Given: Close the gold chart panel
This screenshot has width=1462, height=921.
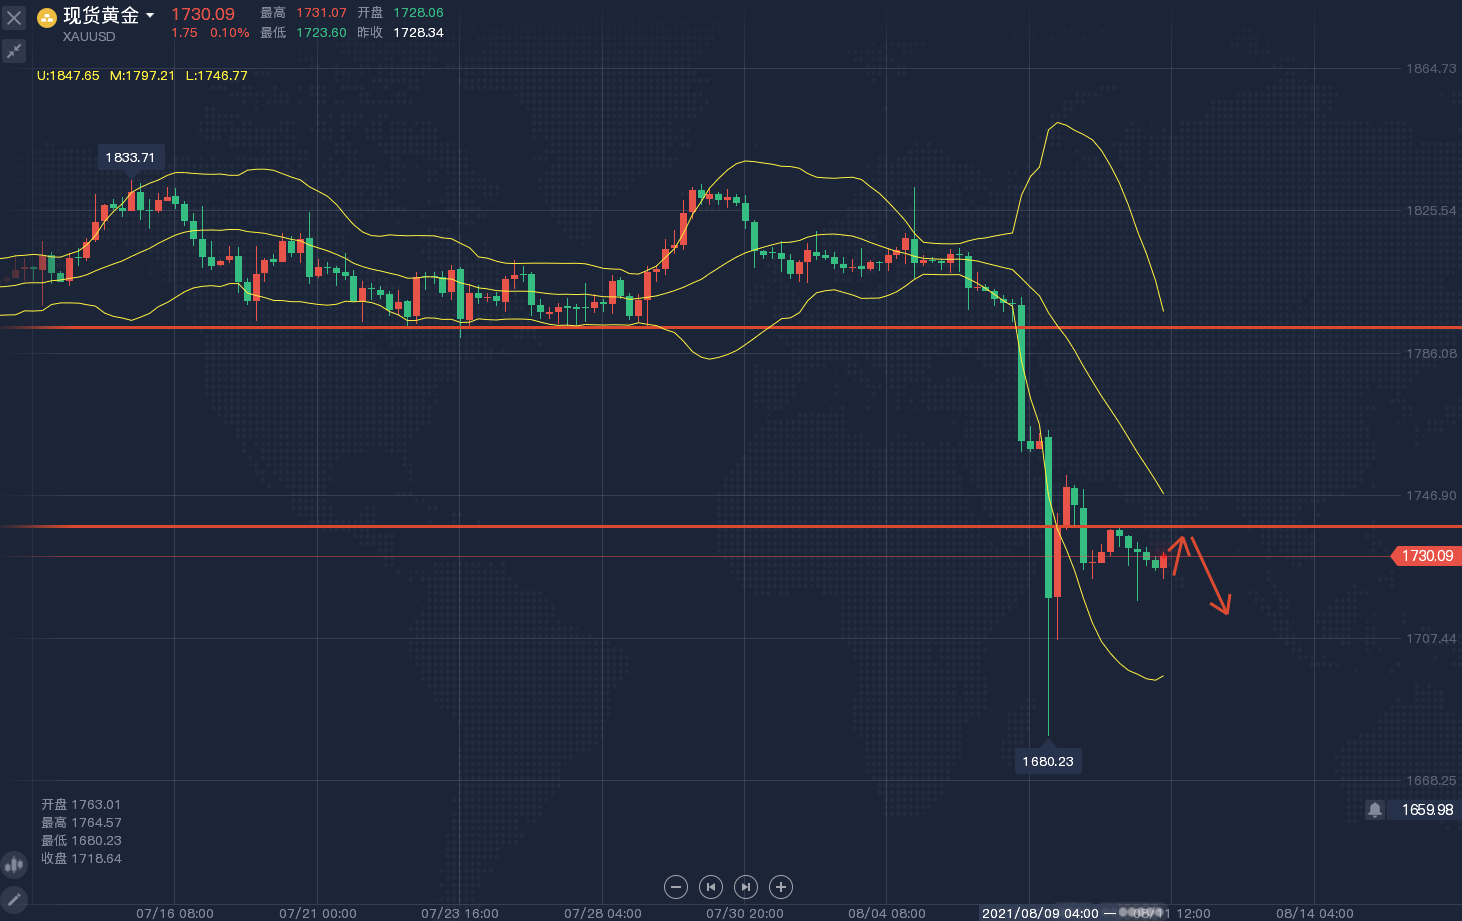Looking at the screenshot, I should coord(14,17).
